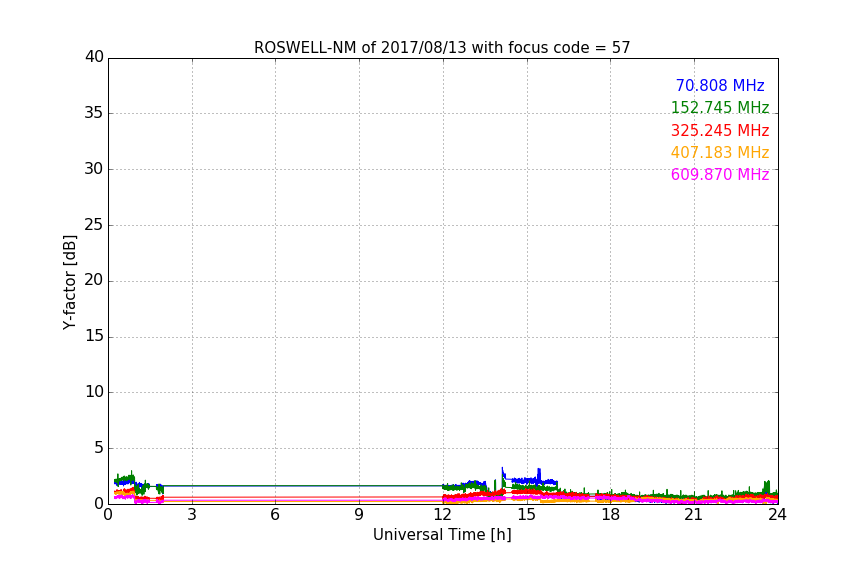Click the x-axis tick label '9'
Viewport: 864px width, 576px height.
coord(359,515)
